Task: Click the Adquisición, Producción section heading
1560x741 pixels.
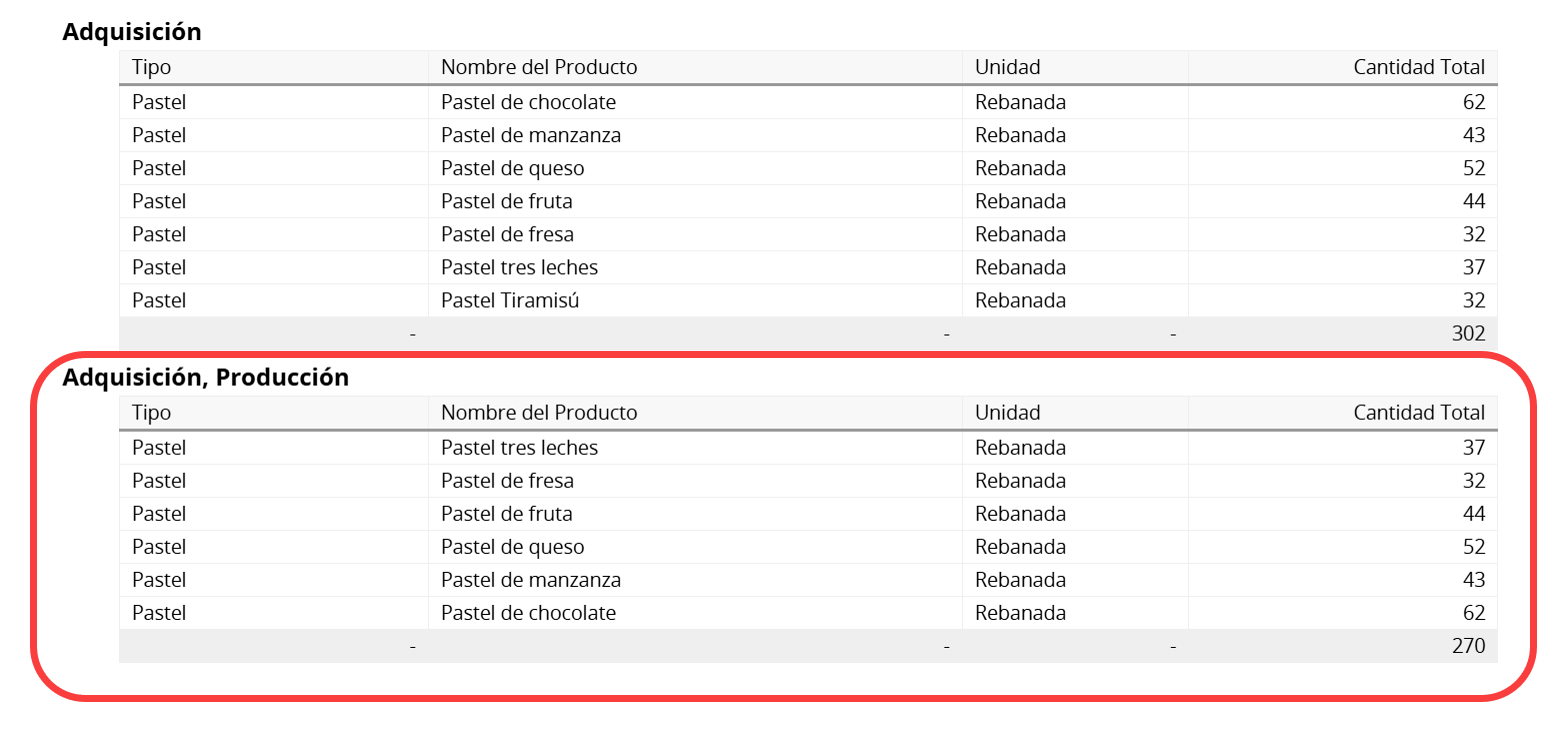Action: click(x=206, y=377)
